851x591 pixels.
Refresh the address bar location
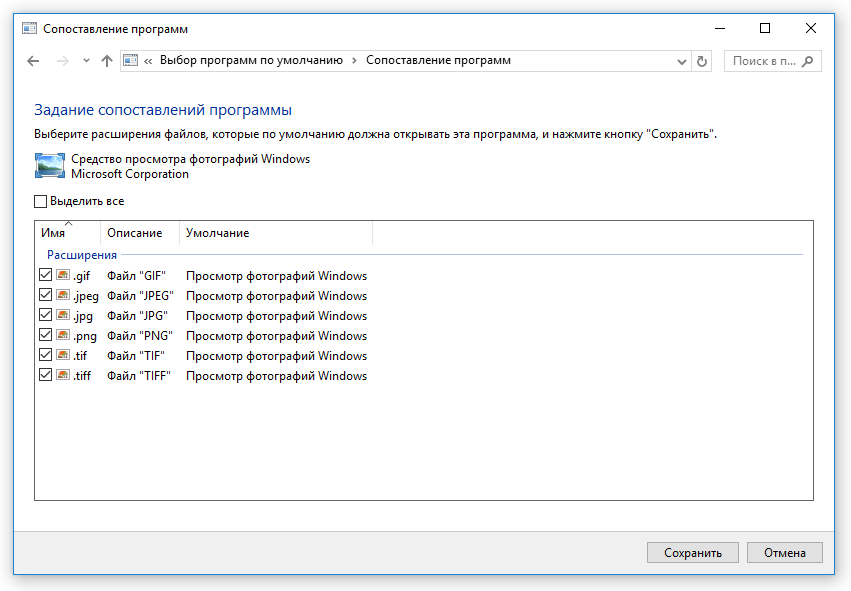tap(702, 61)
